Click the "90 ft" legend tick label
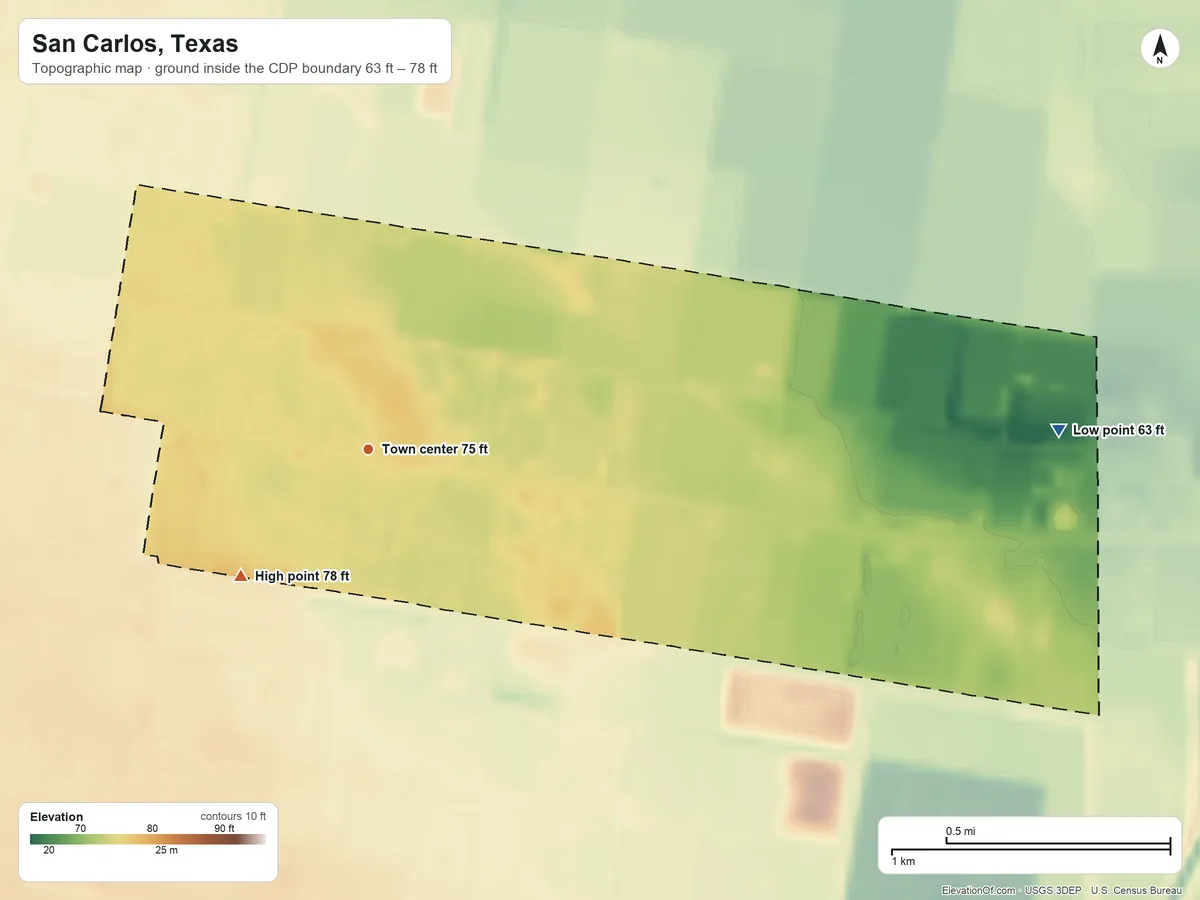 point(224,828)
